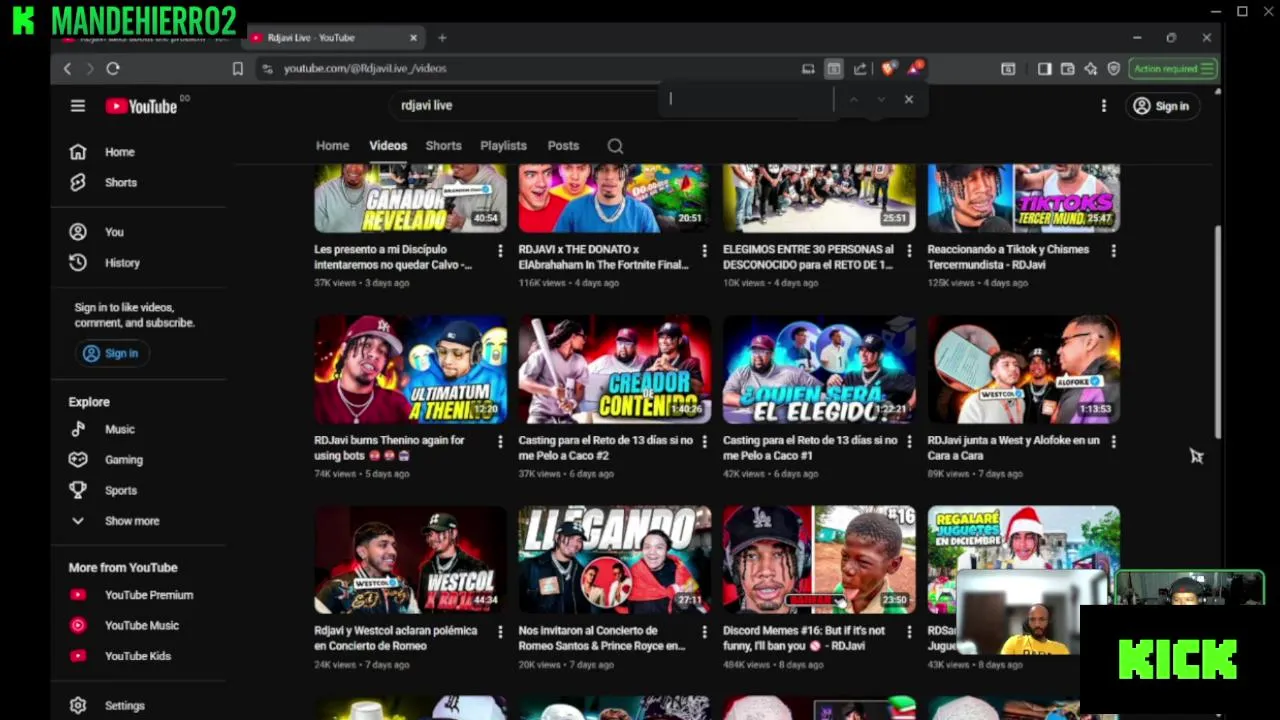Click the YouTube logo
This screenshot has width=1280, height=720.
tap(141, 106)
